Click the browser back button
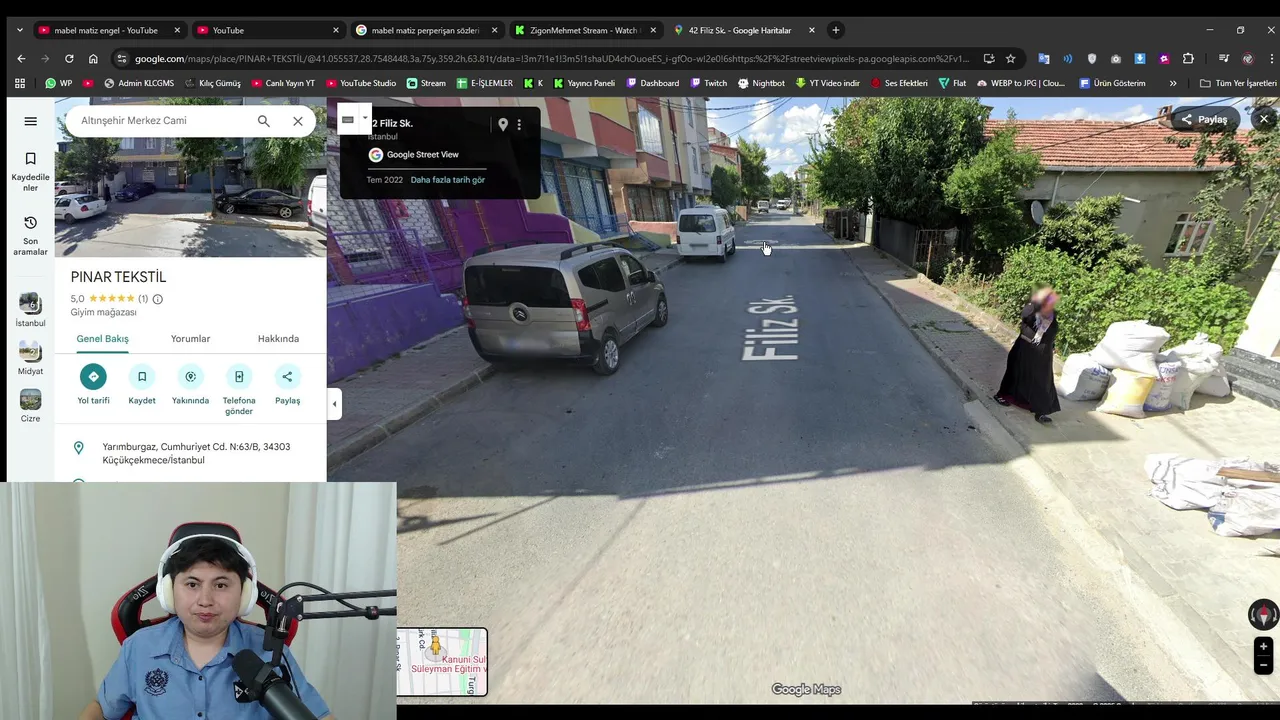The width and height of the screenshot is (1280, 720). (x=21, y=58)
